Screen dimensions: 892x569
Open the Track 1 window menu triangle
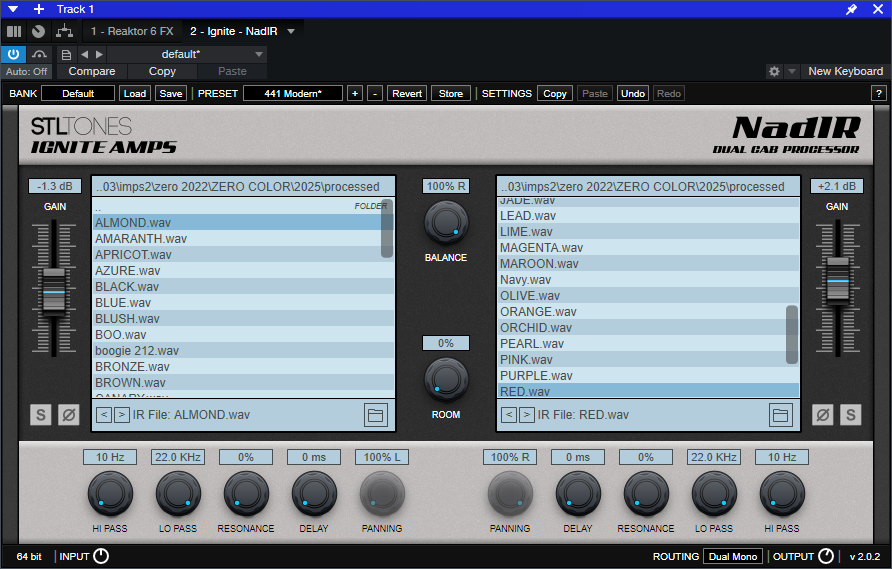click(13, 9)
